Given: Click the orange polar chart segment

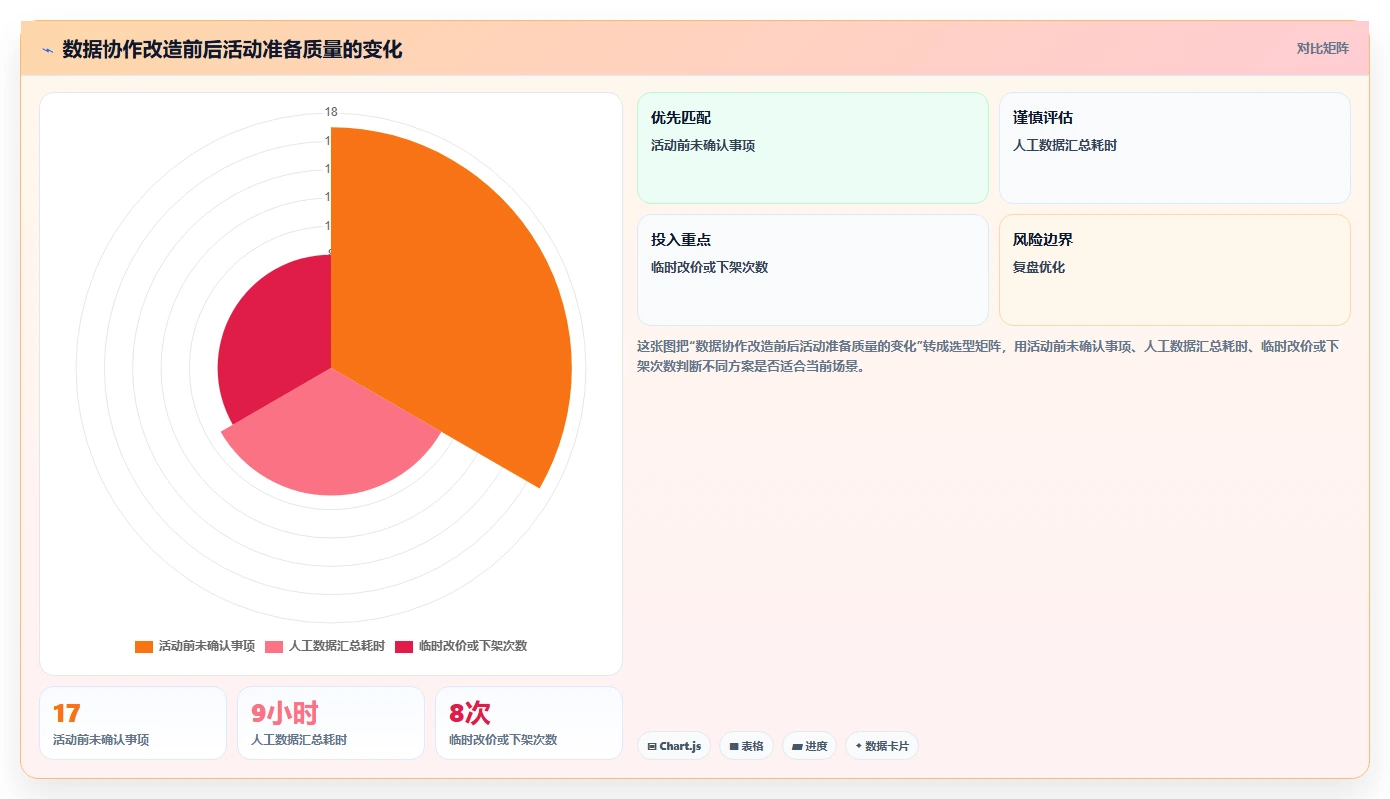Looking at the screenshot, I should point(450,310).
